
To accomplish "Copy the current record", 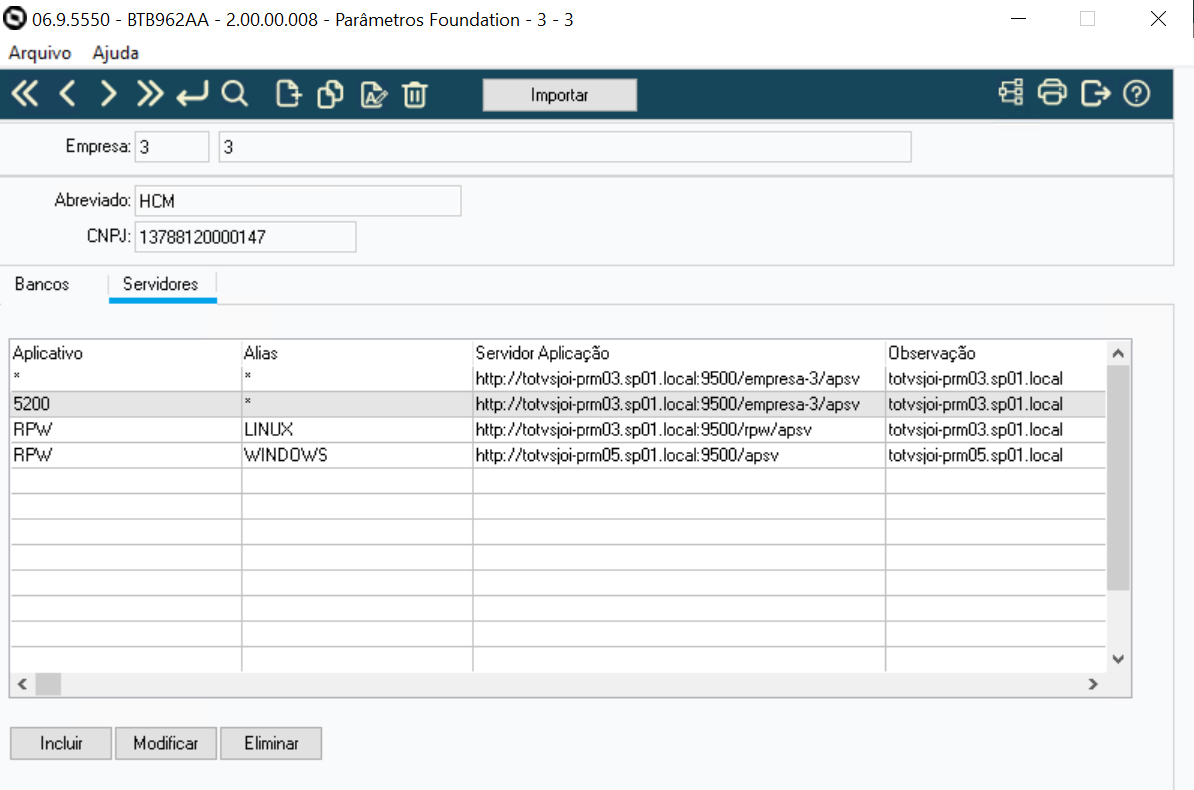I will click(x=330, y=93).
